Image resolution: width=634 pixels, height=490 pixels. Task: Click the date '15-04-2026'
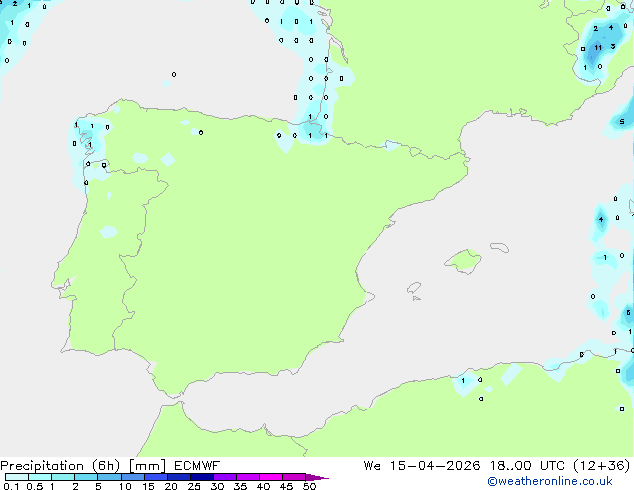point(435,466)
